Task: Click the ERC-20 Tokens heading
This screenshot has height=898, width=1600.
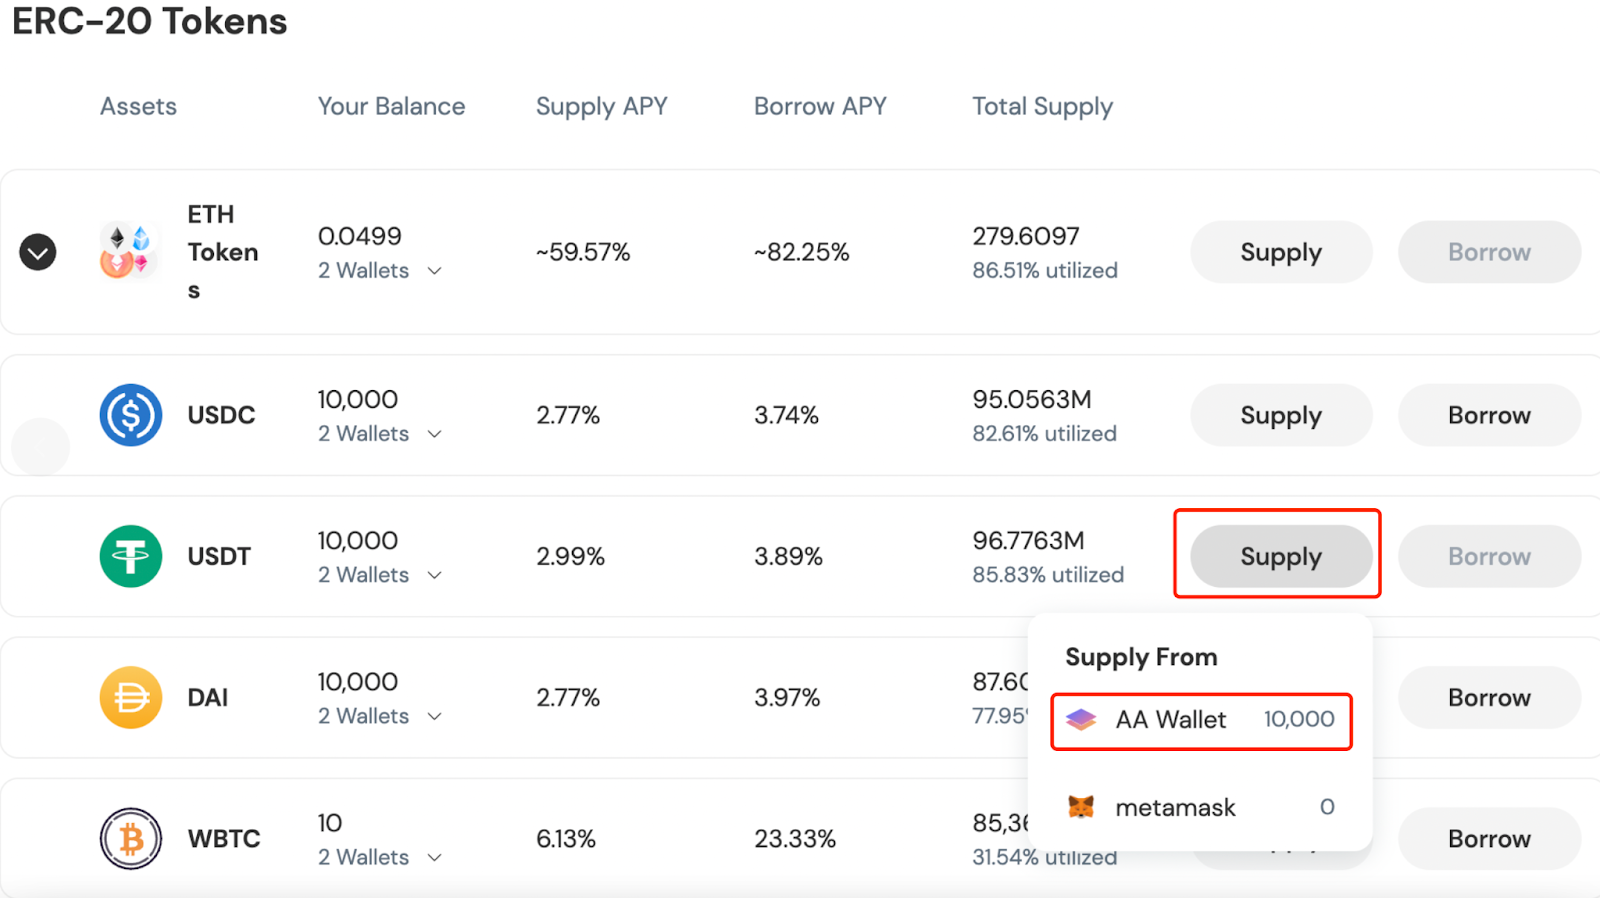Action: (x=150, y=21)
